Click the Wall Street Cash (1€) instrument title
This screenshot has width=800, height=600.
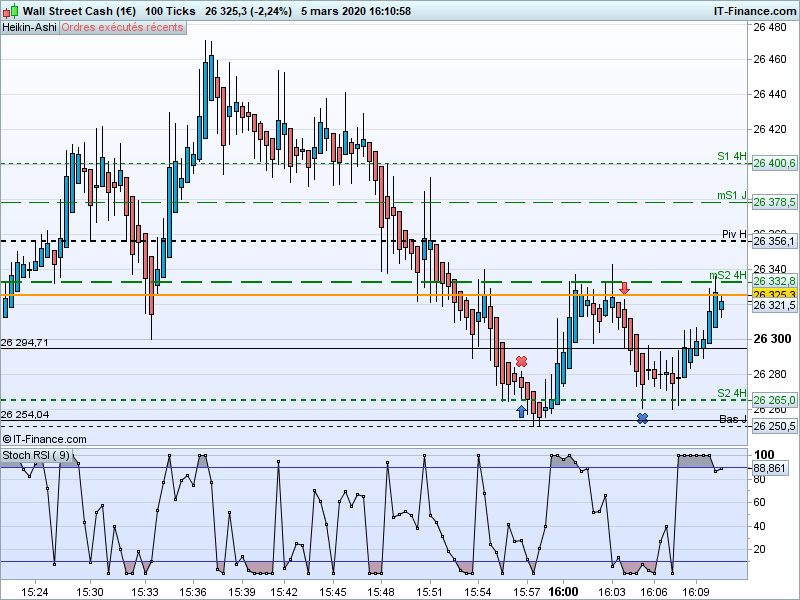click(79, 11)
